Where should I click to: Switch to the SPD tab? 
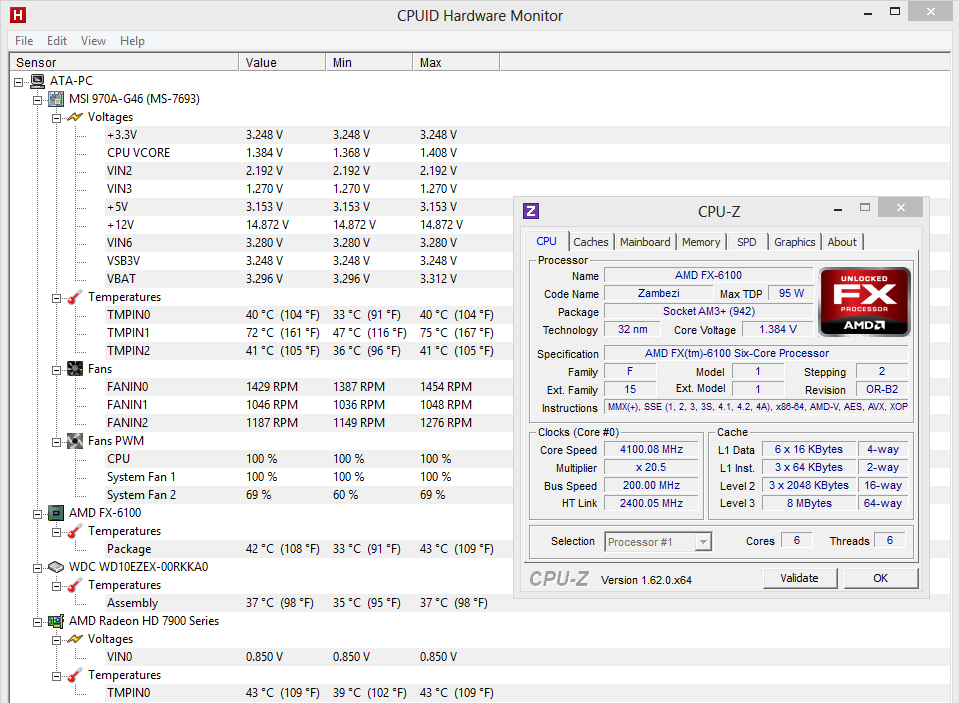(746, 242)
